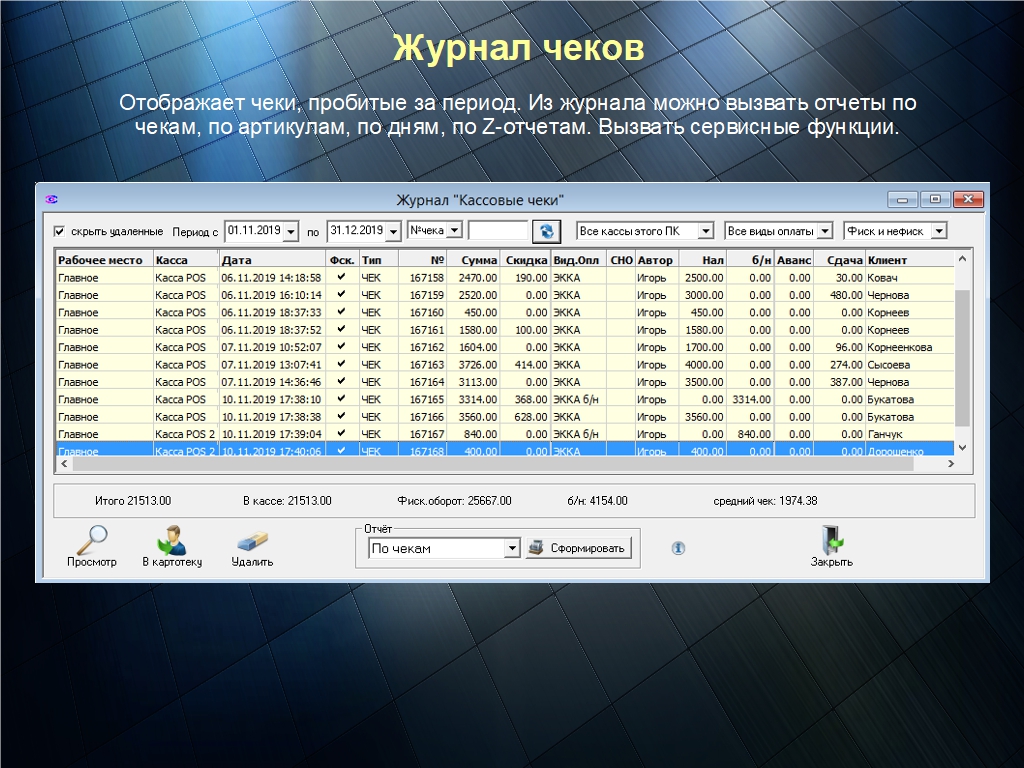Toggle Фск. checkmark for receipt 167165
Viewport: 1024px width, 768px height.
coord(342,399)
